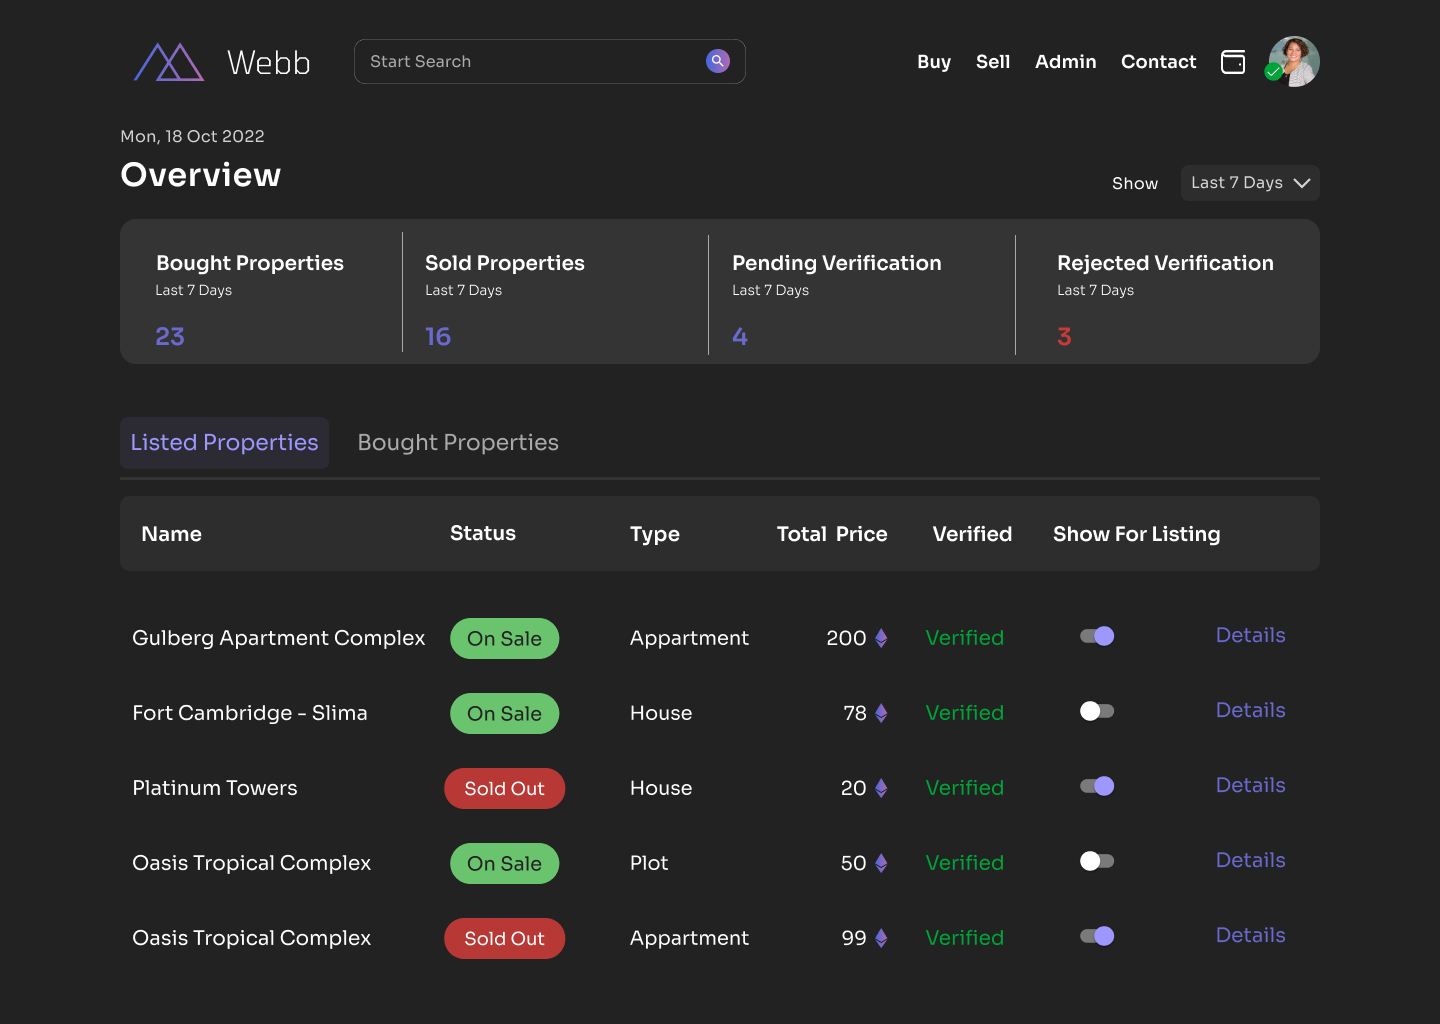This screenshot has height=1024, width=1440.
Task: Click Ethereum icon next to price 78
Action: (881, 713)
